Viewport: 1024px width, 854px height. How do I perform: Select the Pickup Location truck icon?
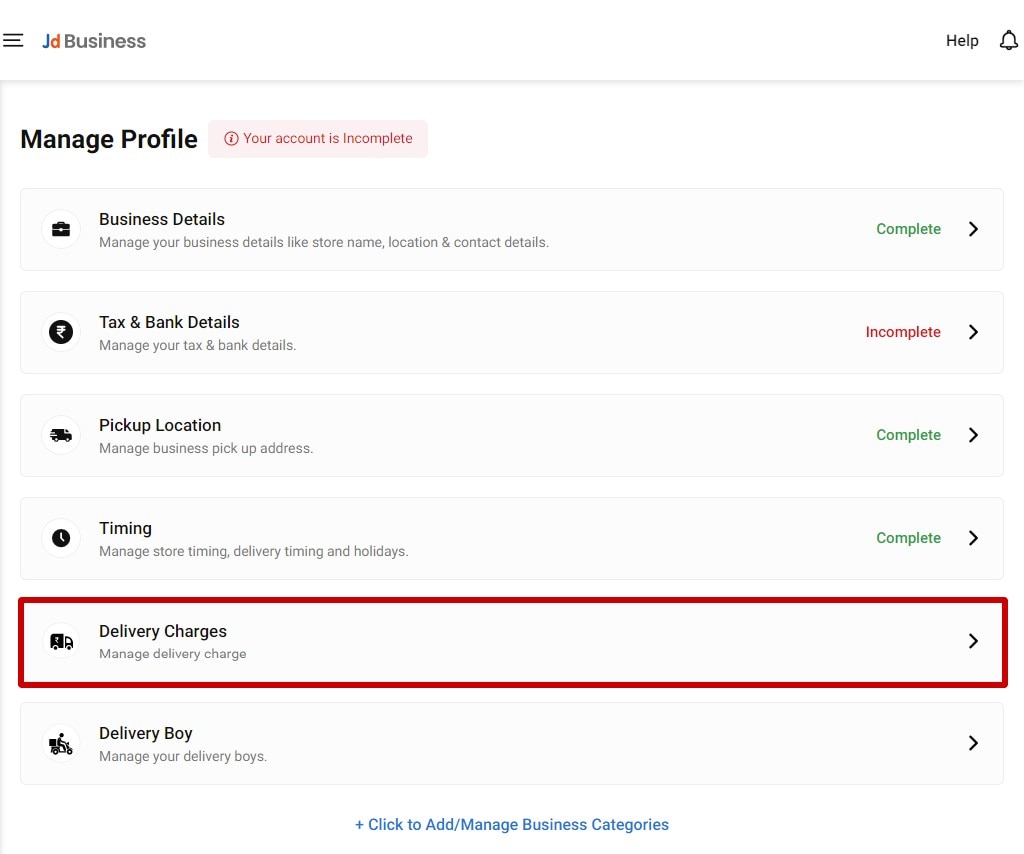point(61,435)
